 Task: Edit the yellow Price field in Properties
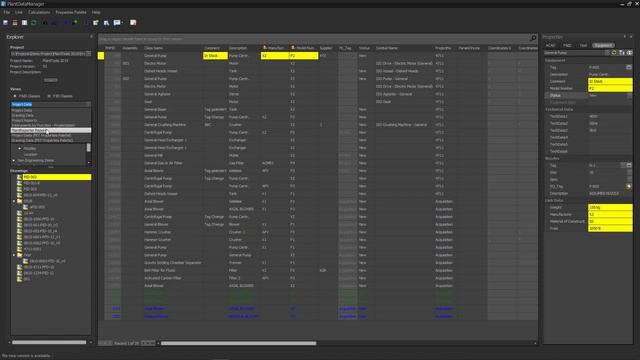pos(610,229)
